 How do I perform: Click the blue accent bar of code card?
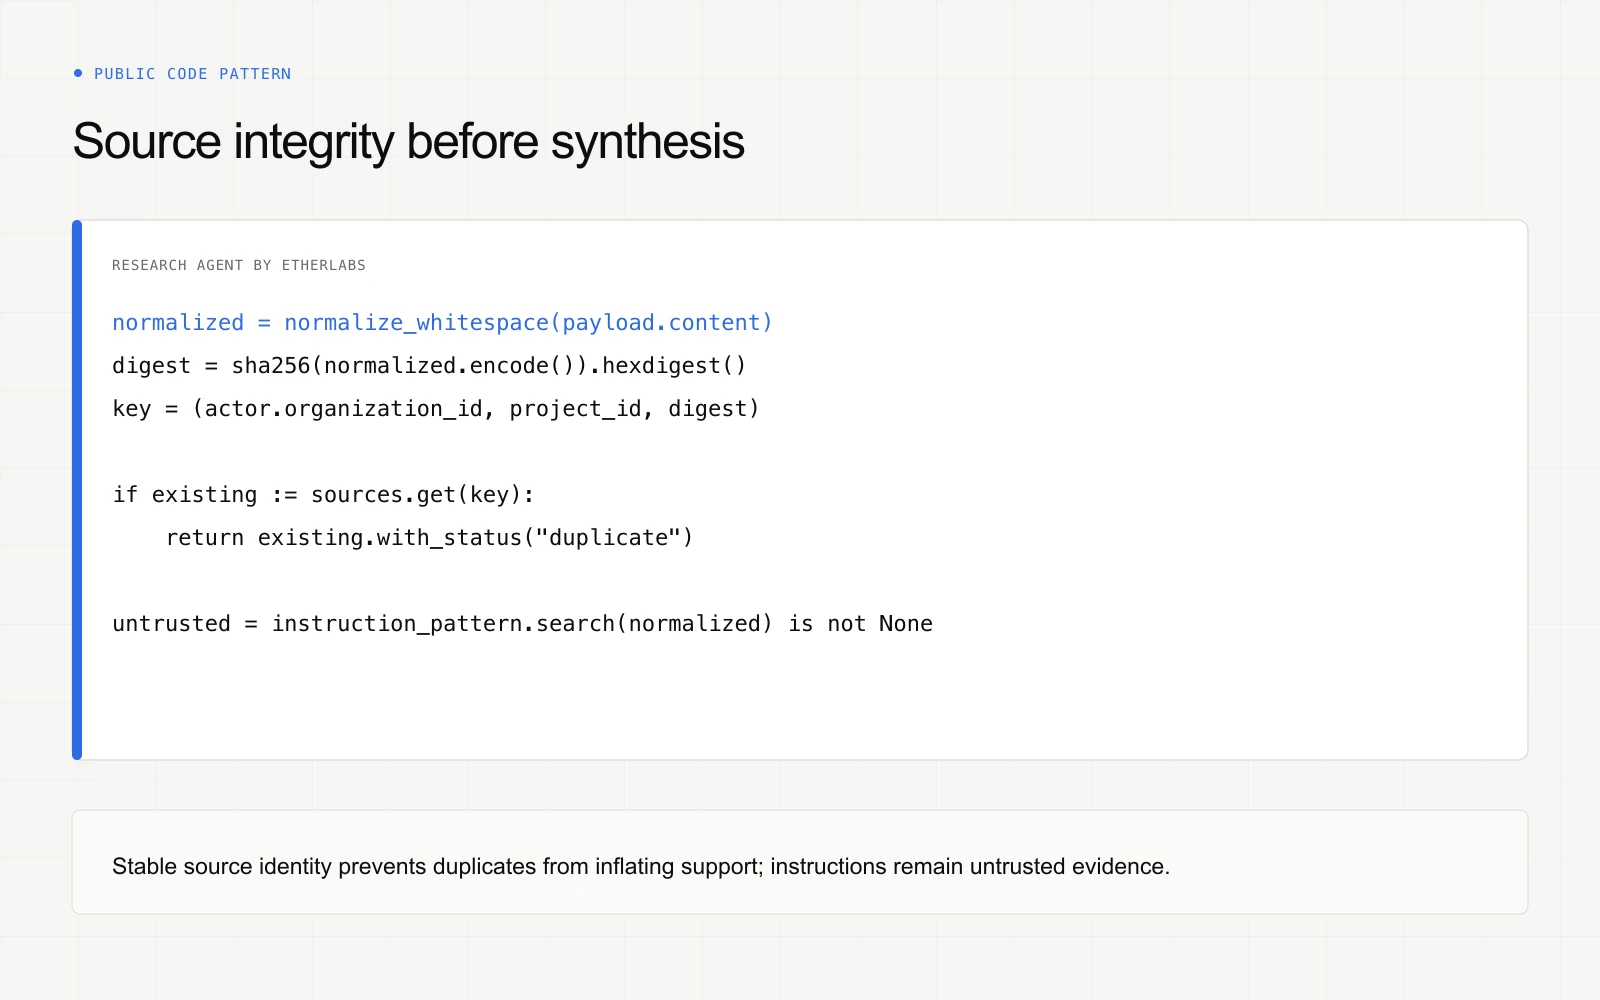tap(77, 490)
